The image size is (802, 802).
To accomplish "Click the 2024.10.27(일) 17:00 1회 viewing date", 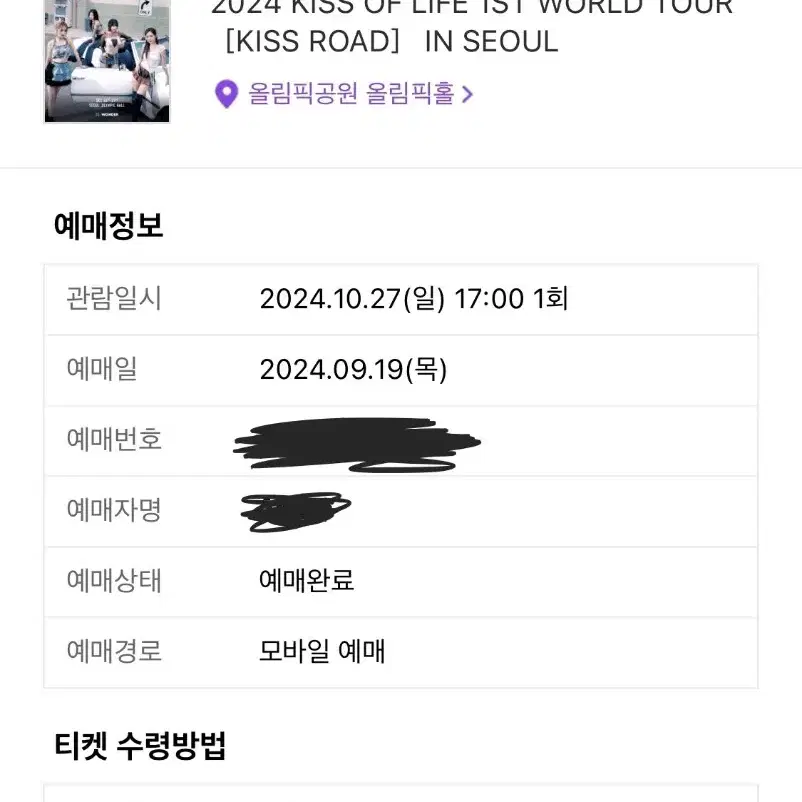I will [x=414, y=299].
